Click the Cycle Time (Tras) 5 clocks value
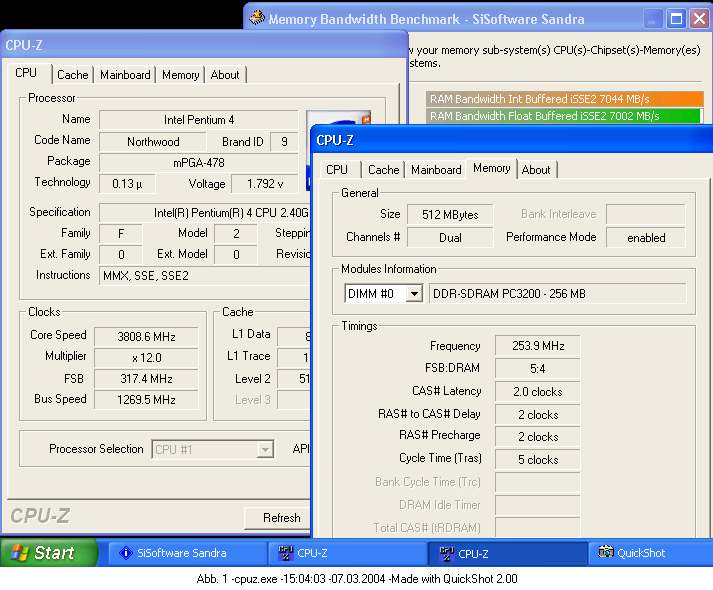 [x=537, y=460]
